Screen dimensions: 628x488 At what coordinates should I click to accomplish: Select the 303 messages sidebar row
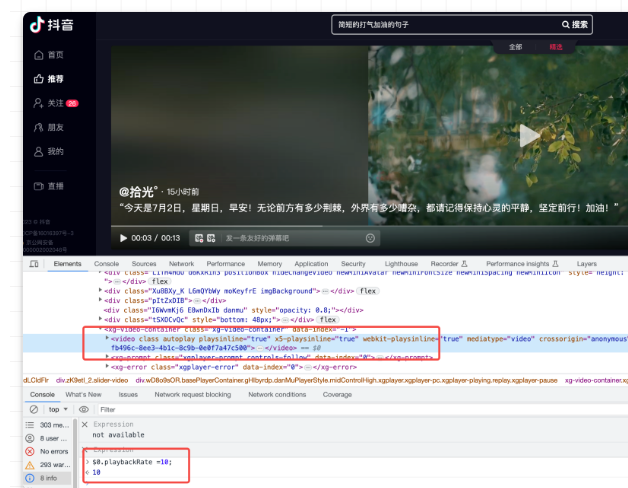[47, 425]
